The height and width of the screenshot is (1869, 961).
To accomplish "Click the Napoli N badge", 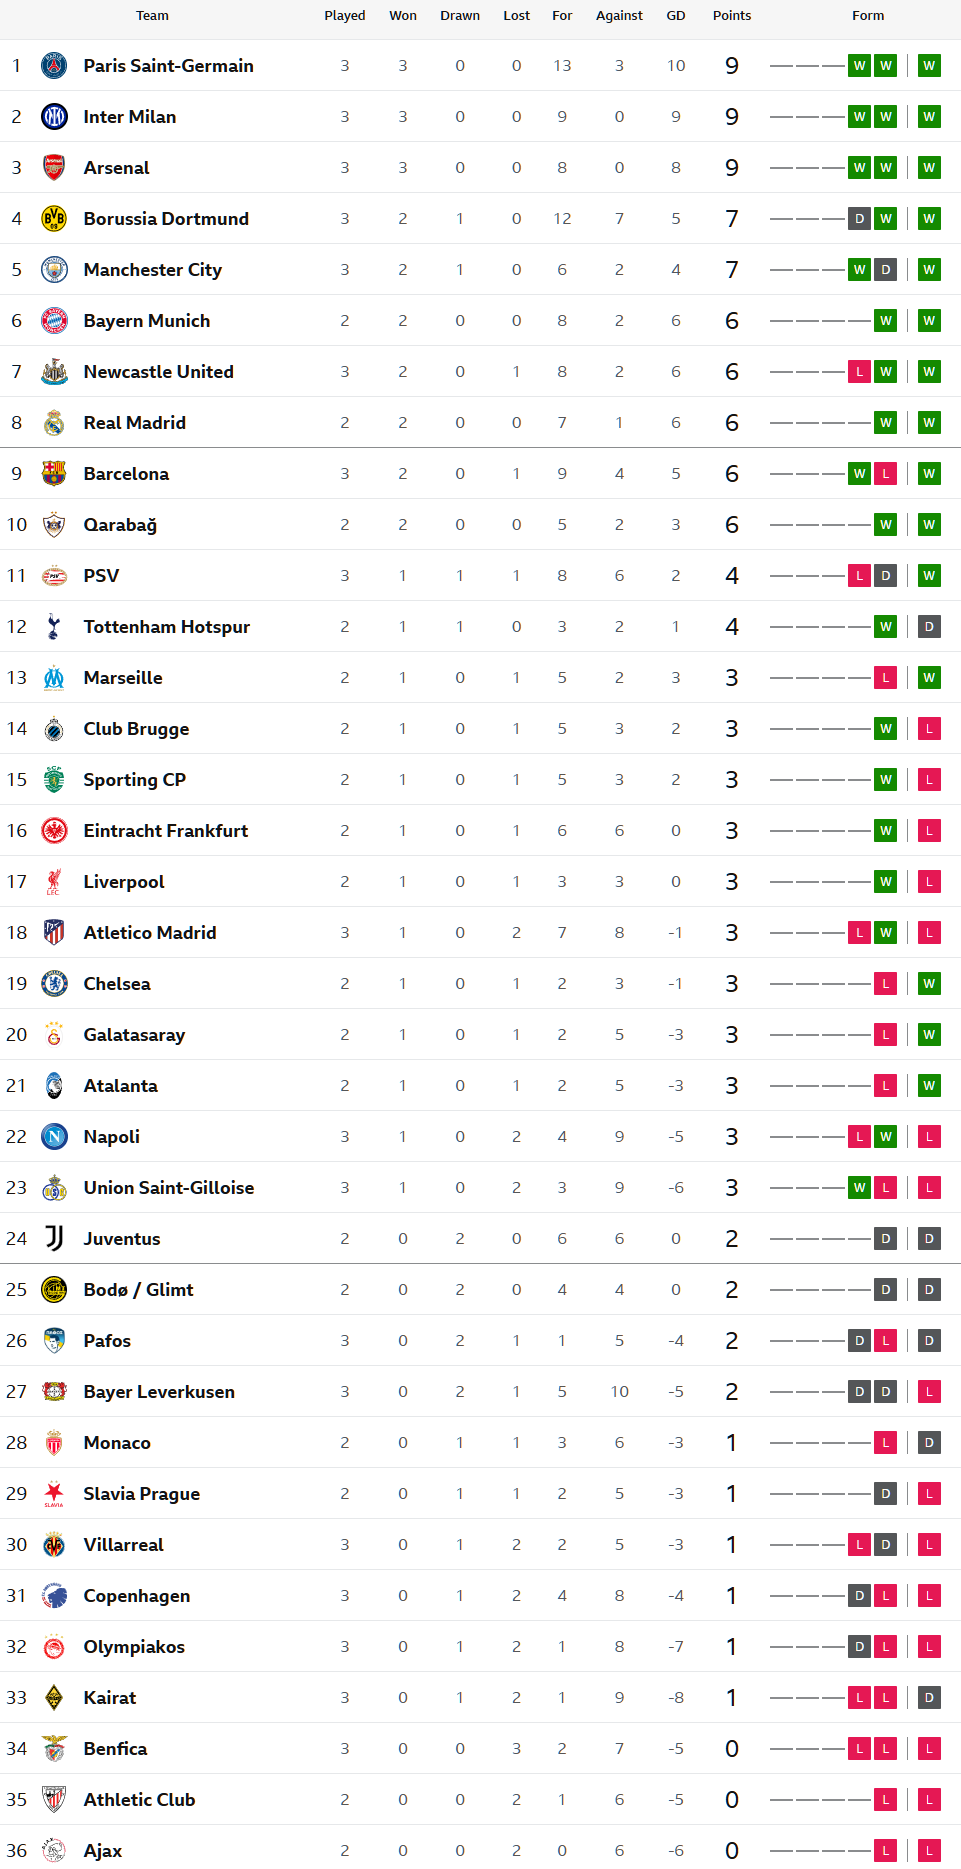I will click(x=54, y=1137).
